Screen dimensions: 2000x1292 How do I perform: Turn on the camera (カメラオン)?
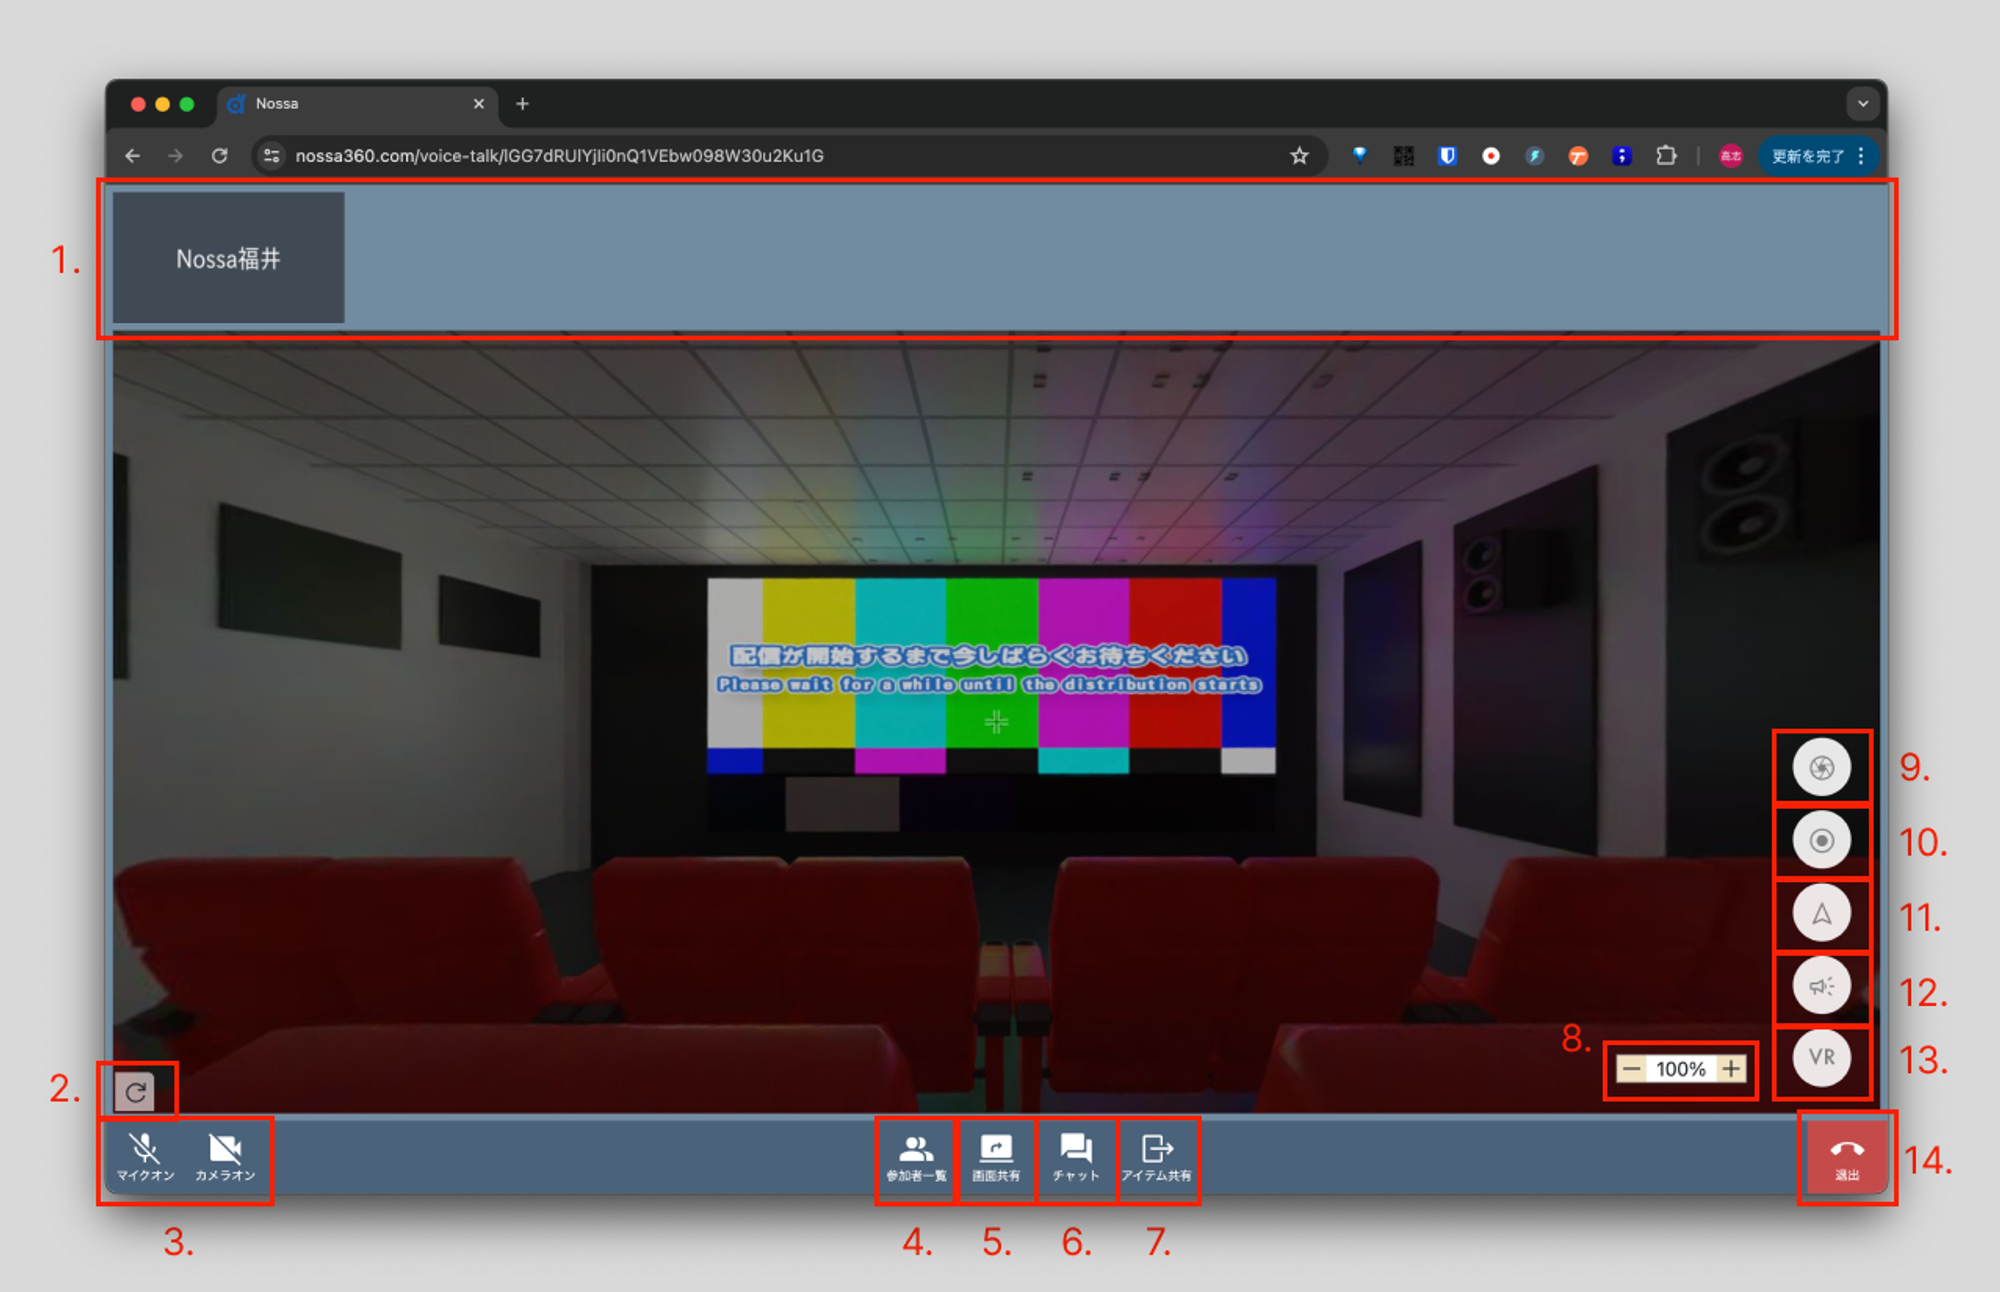click(225, 1158)
